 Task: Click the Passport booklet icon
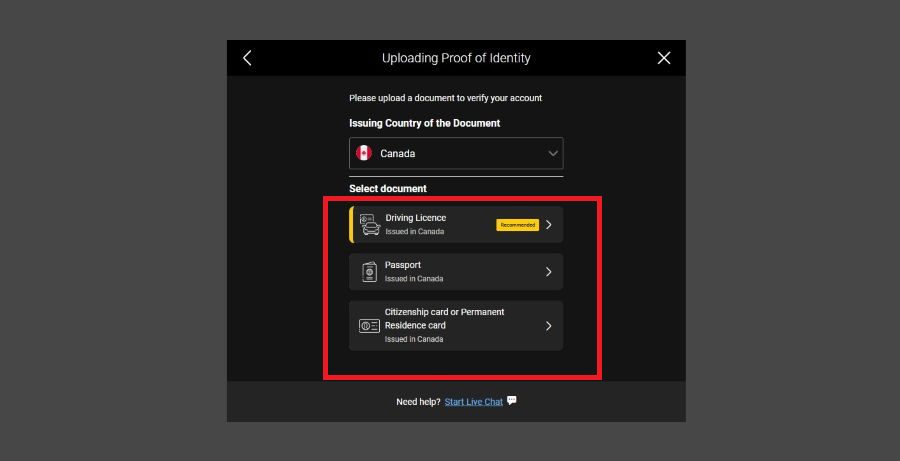coord(370,272)
